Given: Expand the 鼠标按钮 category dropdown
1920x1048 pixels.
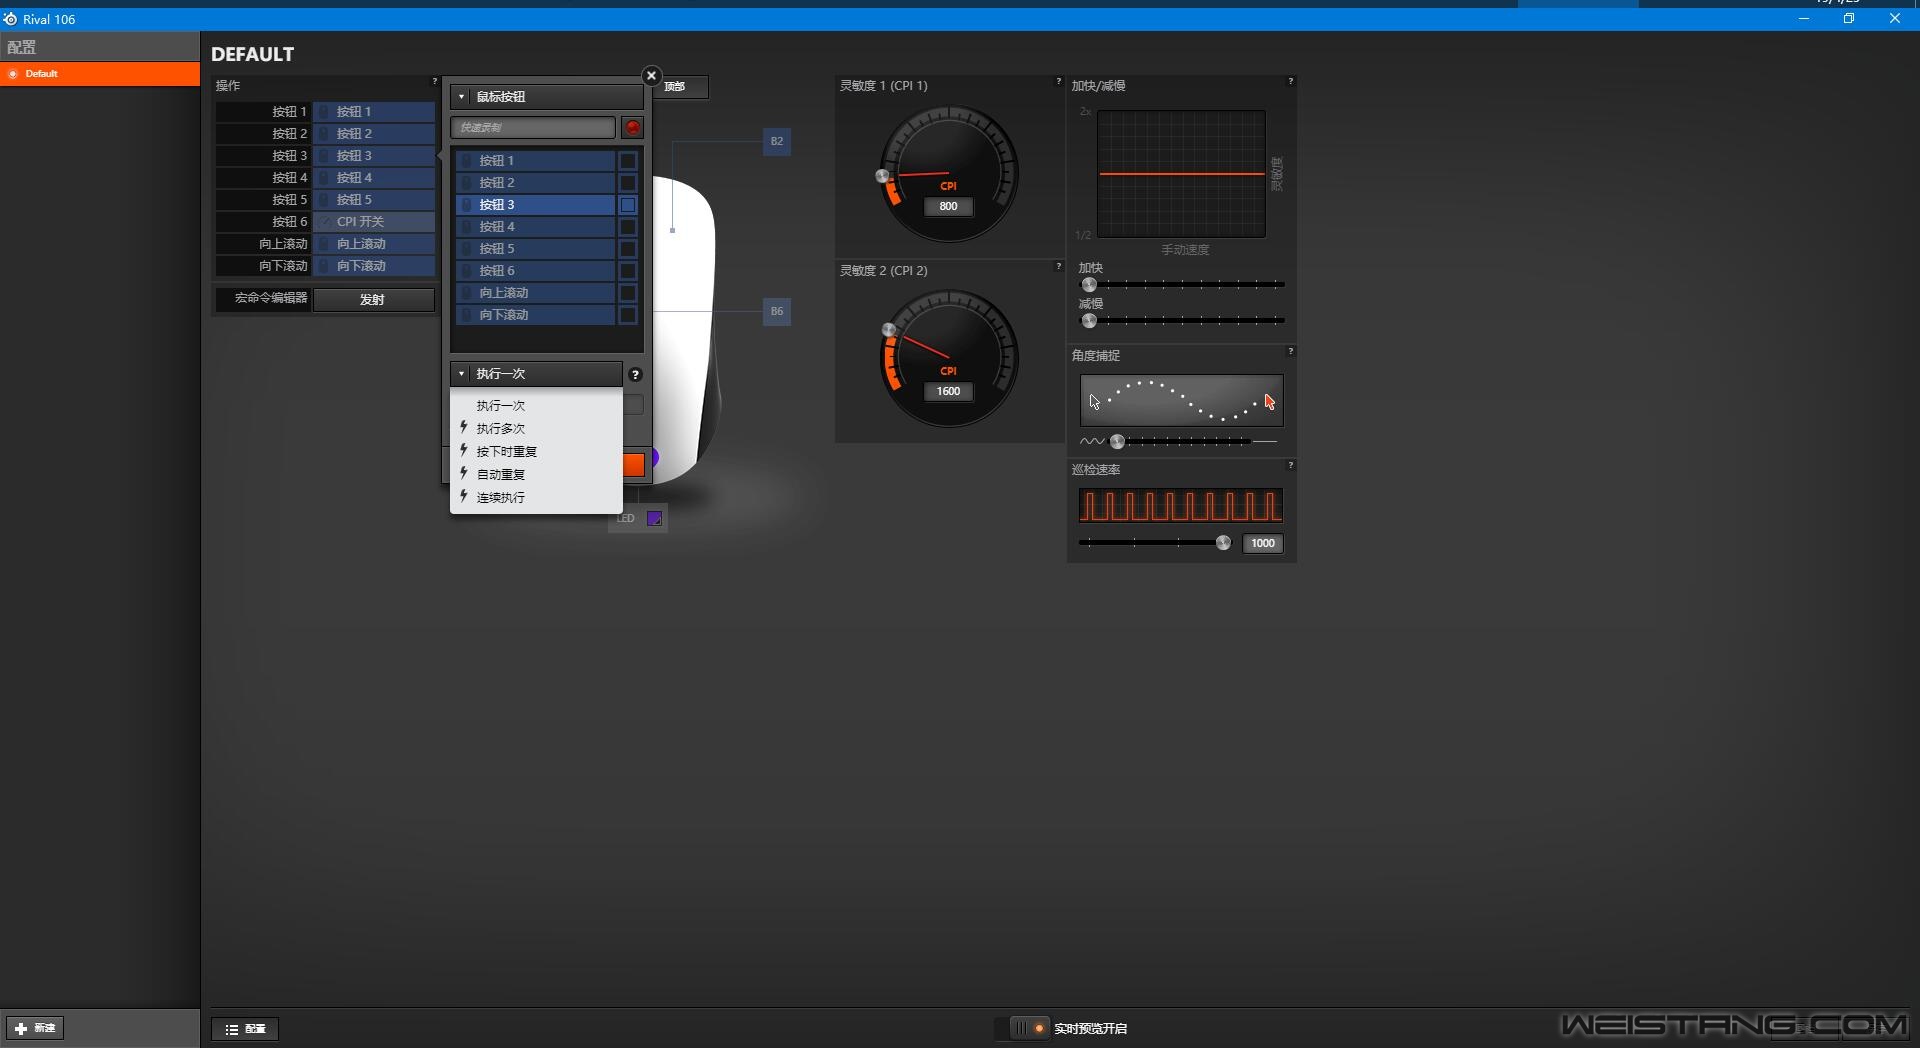Looking at the screenshot, I should [x=546, y=97].
